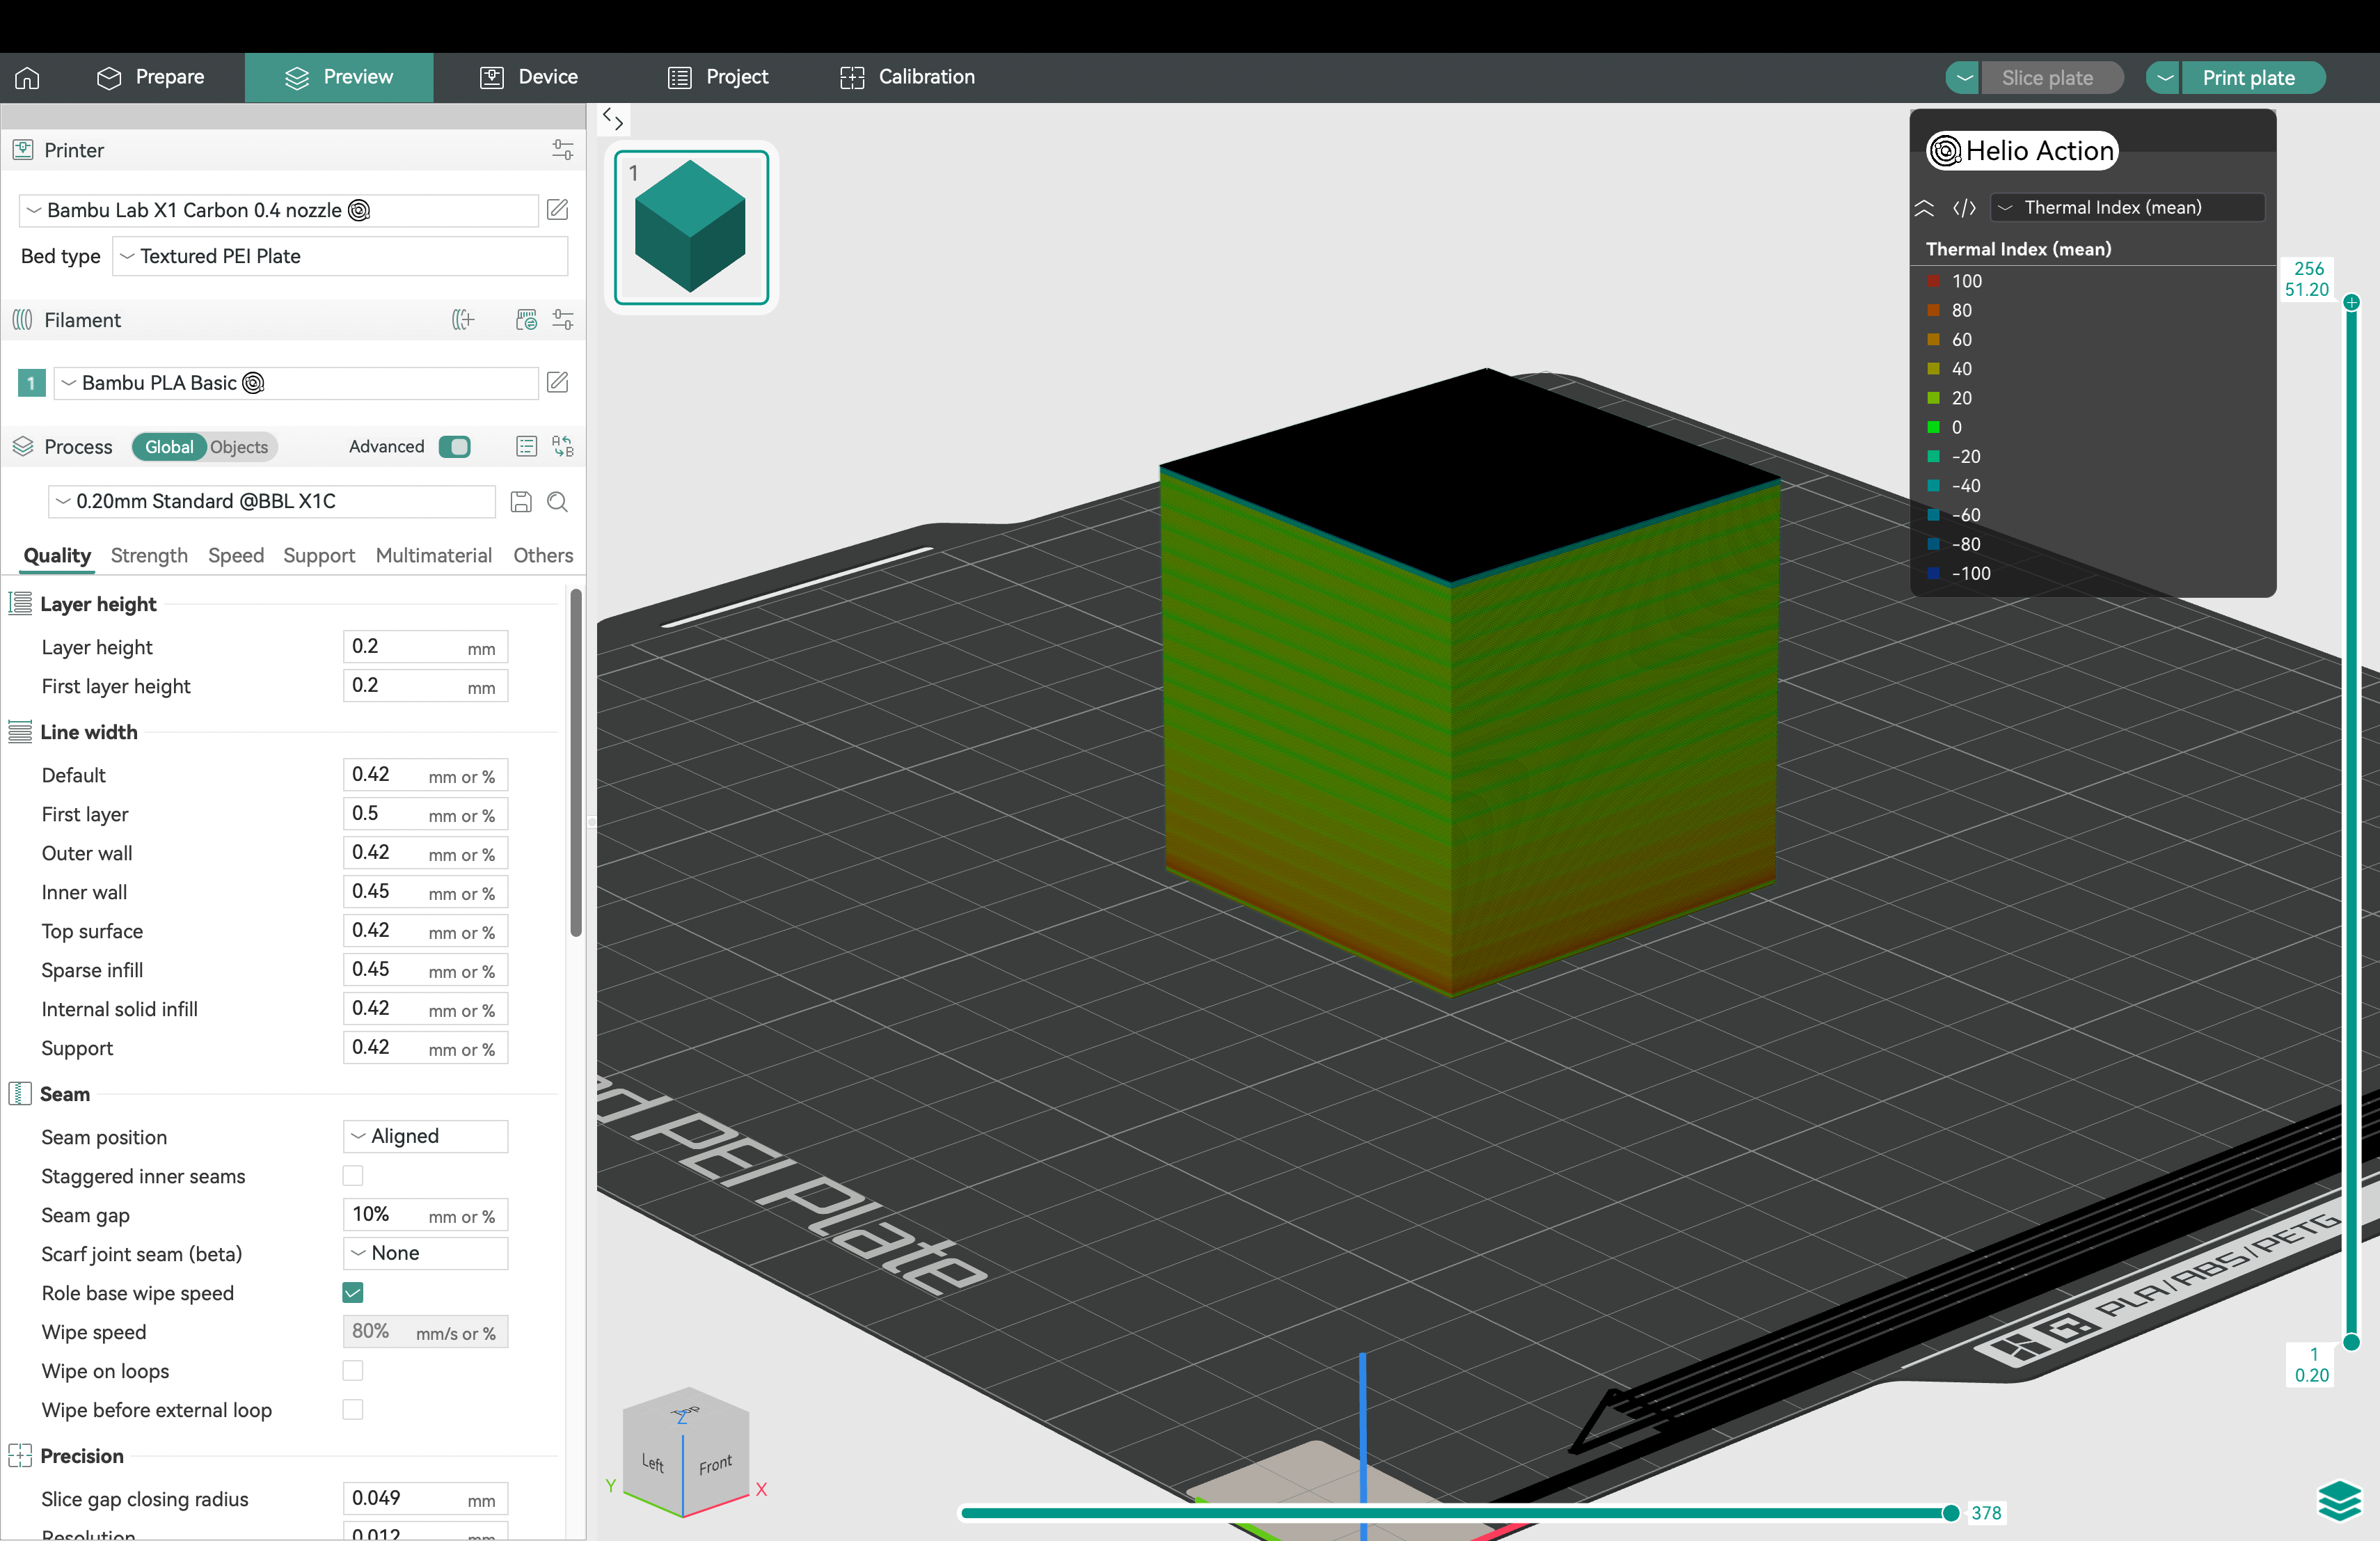Enable Wipe before external loop checkbox
This screenshot has width=2380, height=1541.
pos(353,1409)
